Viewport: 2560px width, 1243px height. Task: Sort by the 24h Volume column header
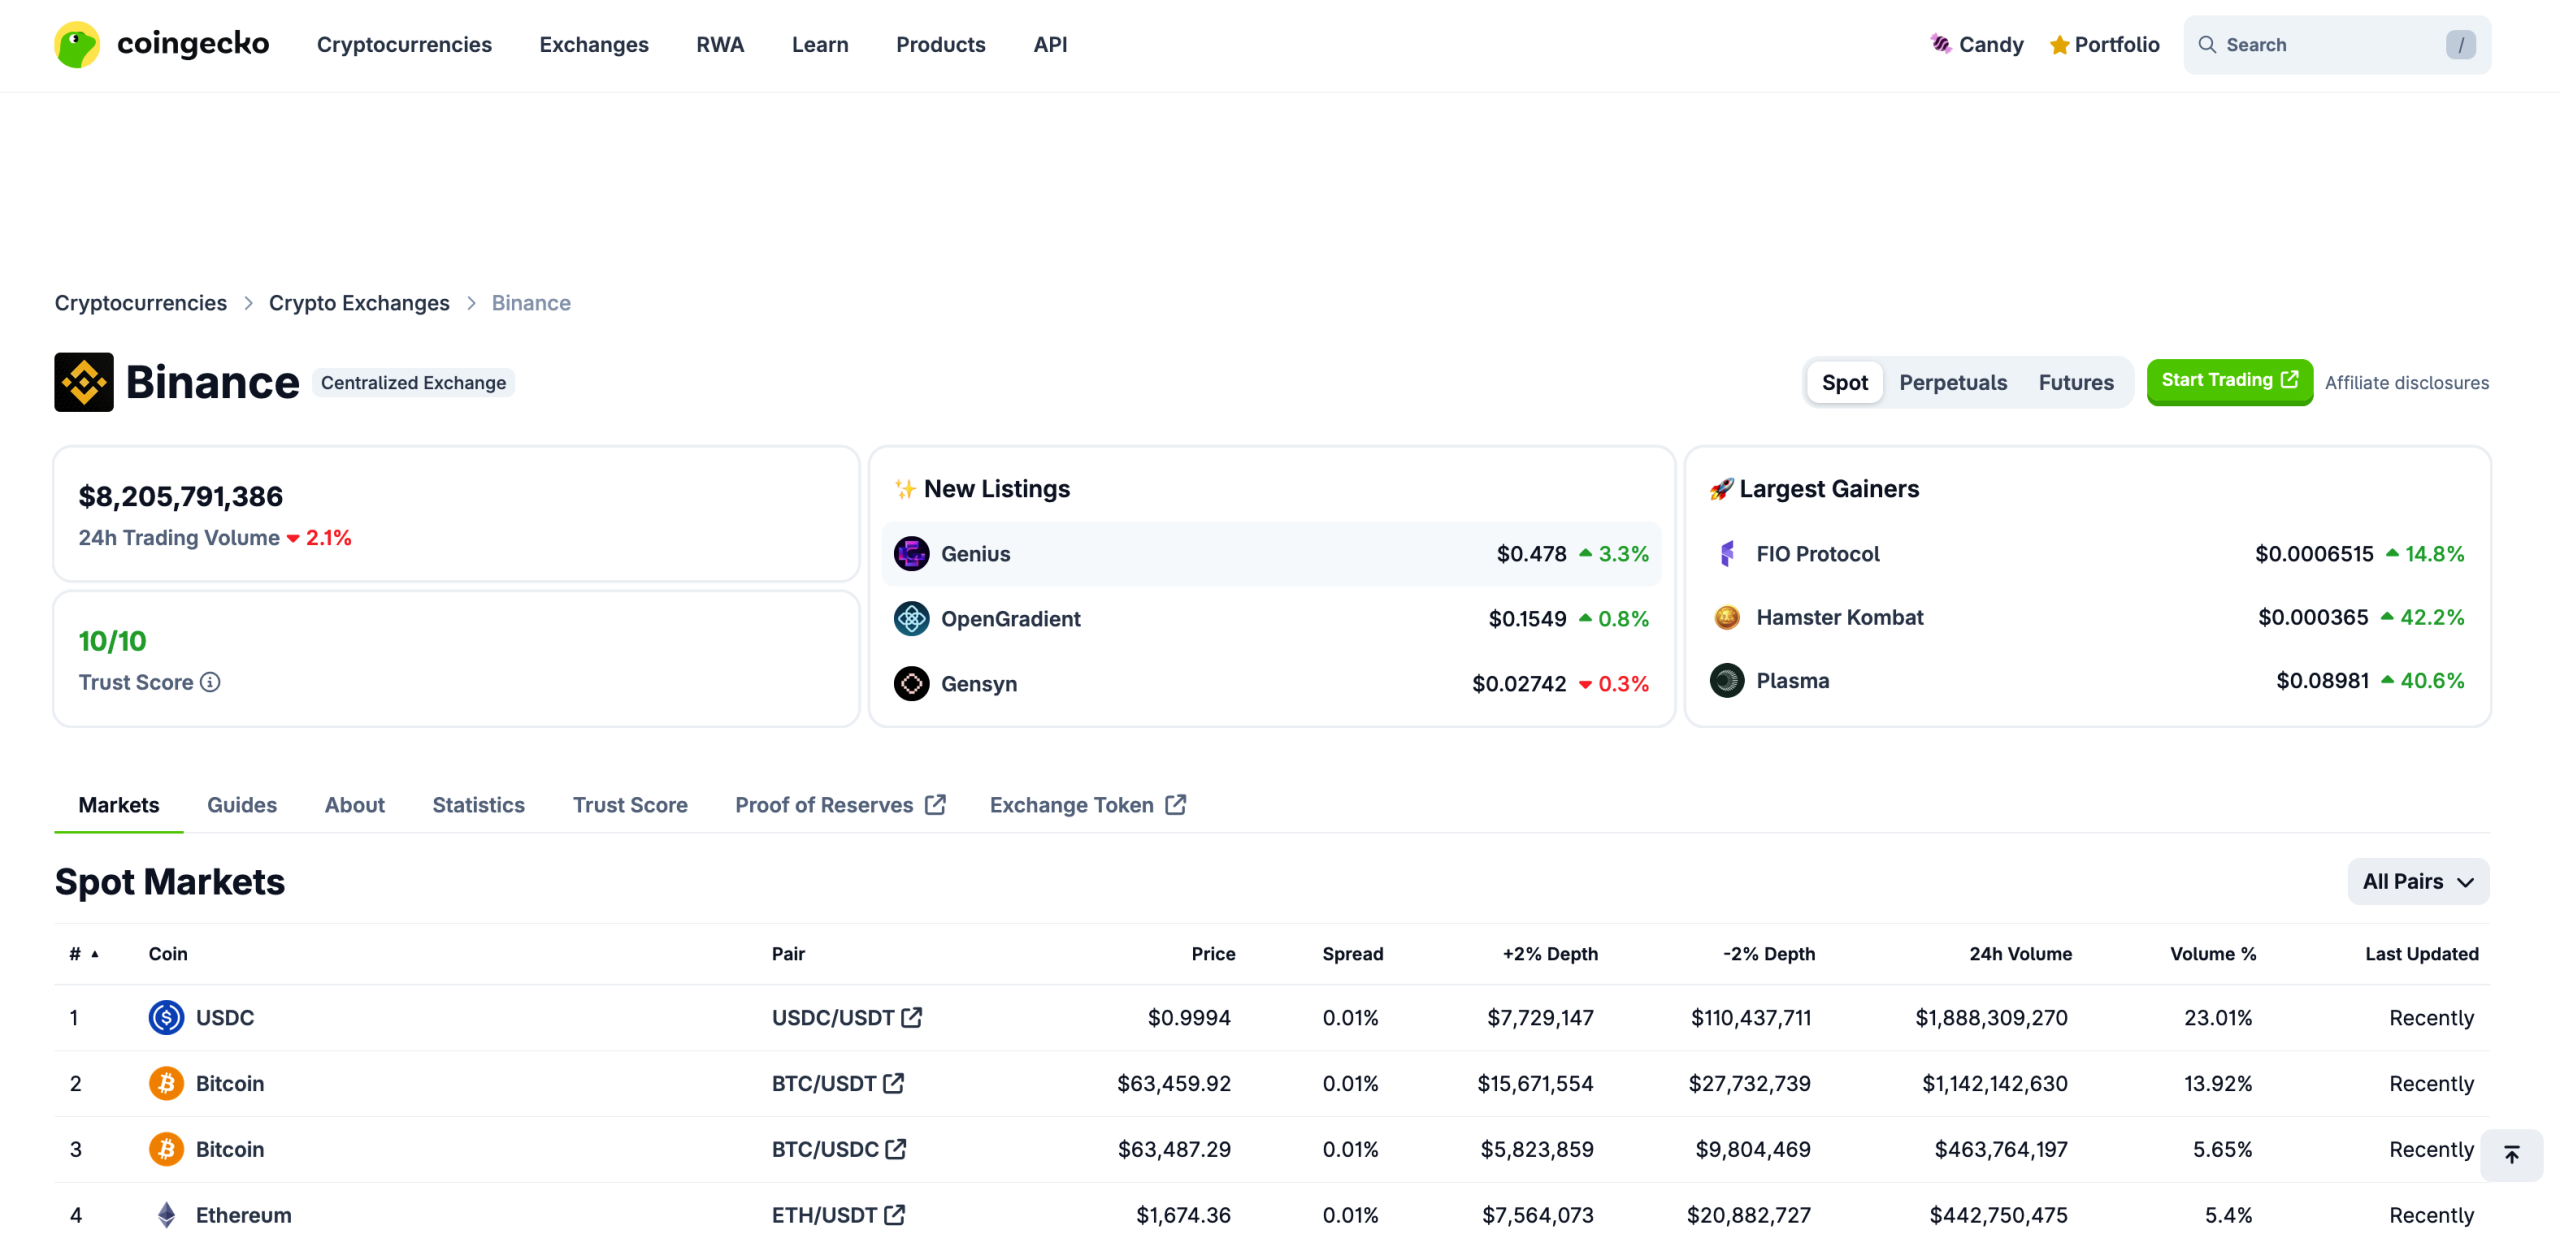(x=2020, y=955)
